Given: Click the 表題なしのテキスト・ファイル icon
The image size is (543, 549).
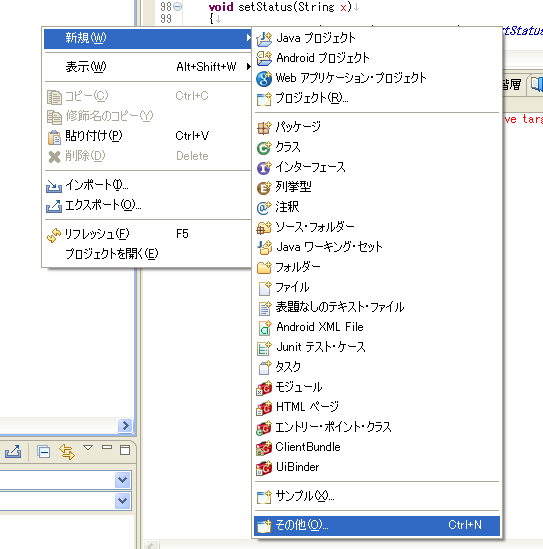Looking at the screenshot, I should click(x=265, y=308).
